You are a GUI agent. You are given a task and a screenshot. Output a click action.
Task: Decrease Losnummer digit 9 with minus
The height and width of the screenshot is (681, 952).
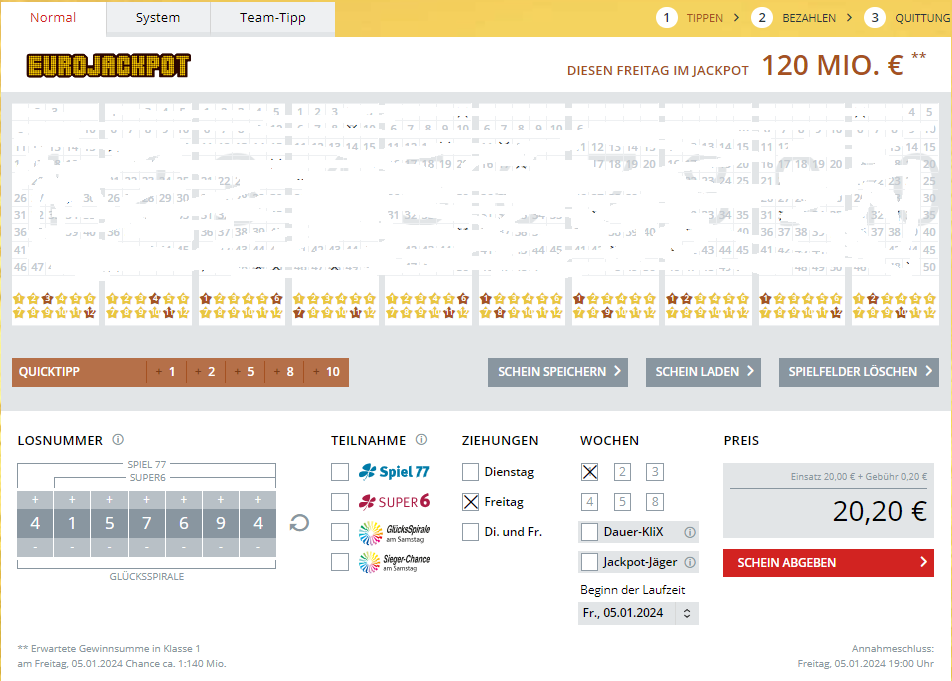click(x=220, y=547)
